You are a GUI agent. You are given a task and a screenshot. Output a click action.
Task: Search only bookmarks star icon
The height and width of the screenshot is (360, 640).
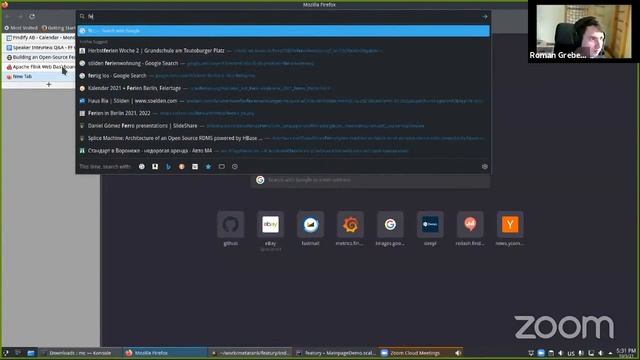pyautogui.click(x=208, y=167)
